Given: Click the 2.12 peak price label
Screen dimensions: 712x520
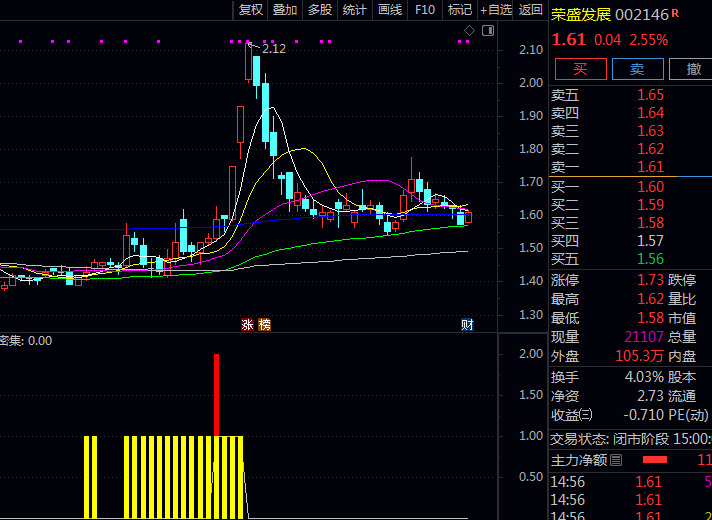Looking at the screenshot, I should [x=274, y=49].
